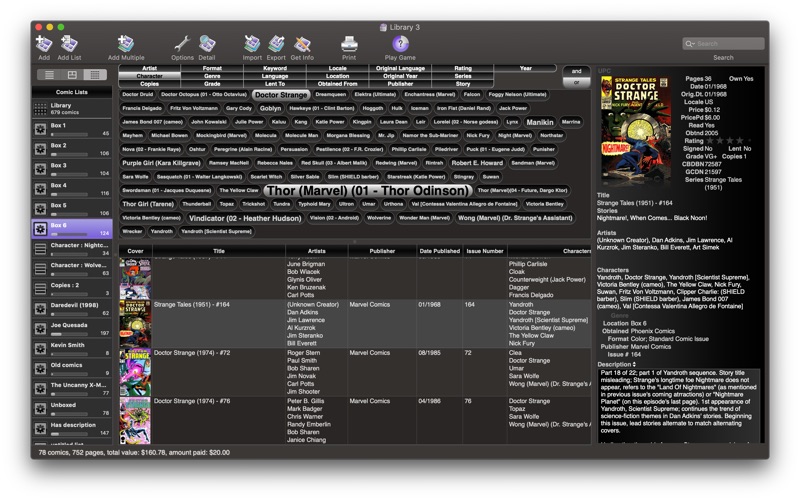The width and height of the screenshot is (800, 500).
Task: Select The Uncanny X-M... list
Action: 72,388
